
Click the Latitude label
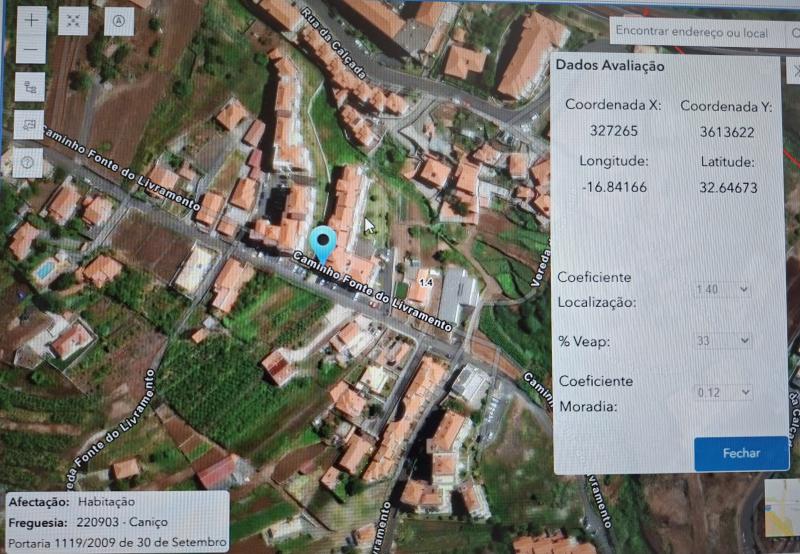point(727,162)
